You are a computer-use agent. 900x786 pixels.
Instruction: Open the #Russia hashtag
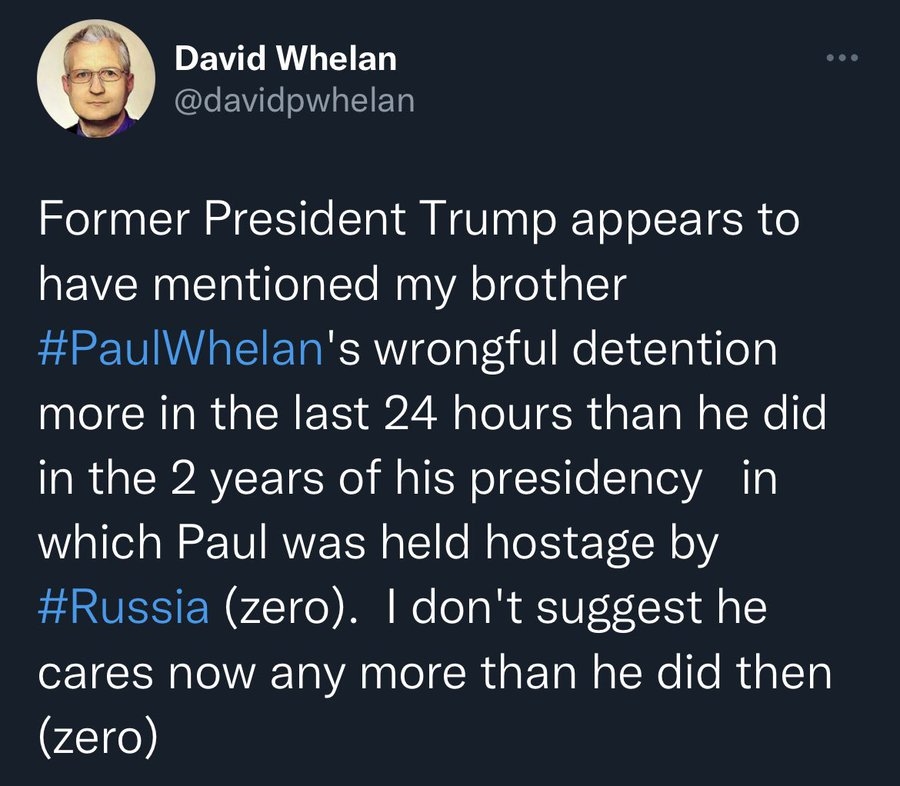click(123, 608)
